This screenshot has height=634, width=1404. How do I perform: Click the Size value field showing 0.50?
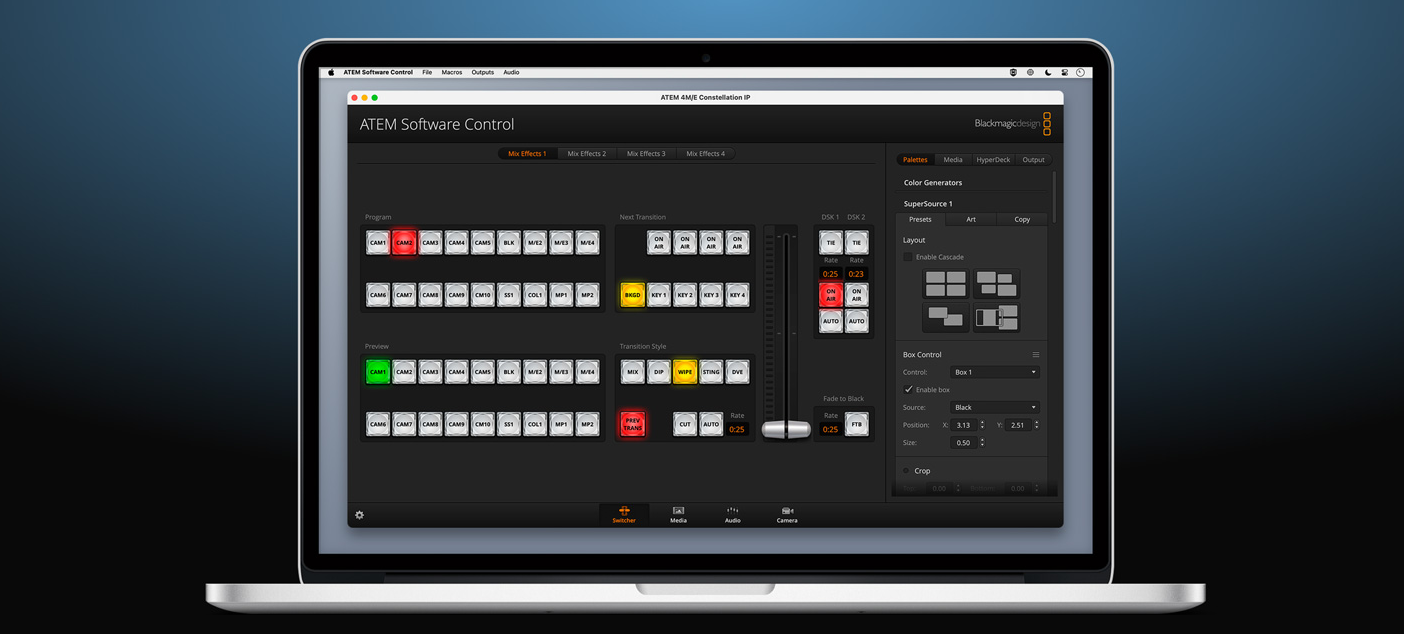pos(963,443)
